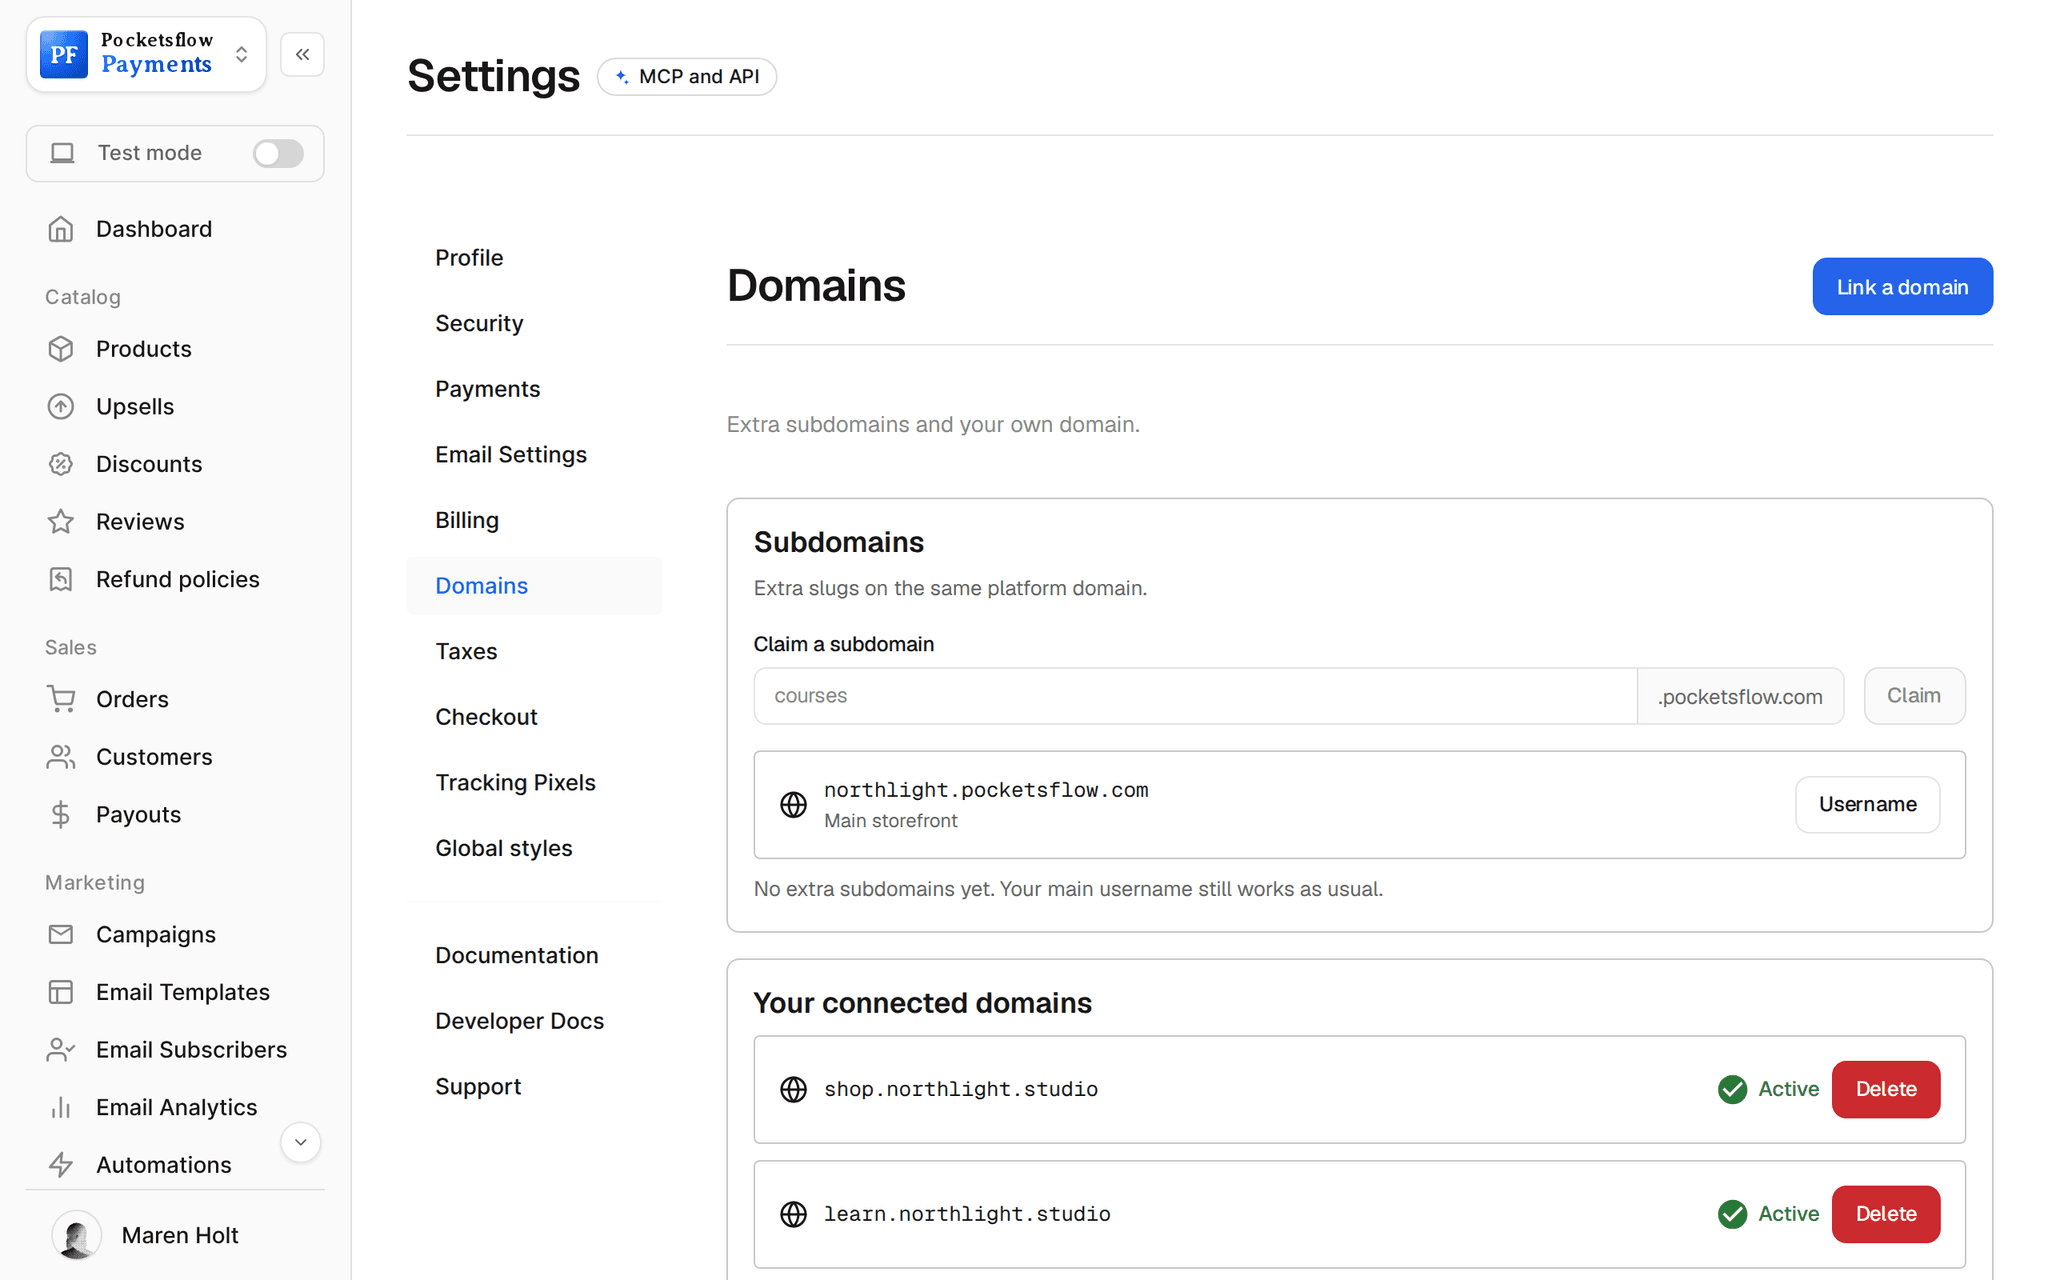Viewport: 2048px width, 1280px height.
Task: Click the Upsells arrow icon
Action: tap(61, 407)
